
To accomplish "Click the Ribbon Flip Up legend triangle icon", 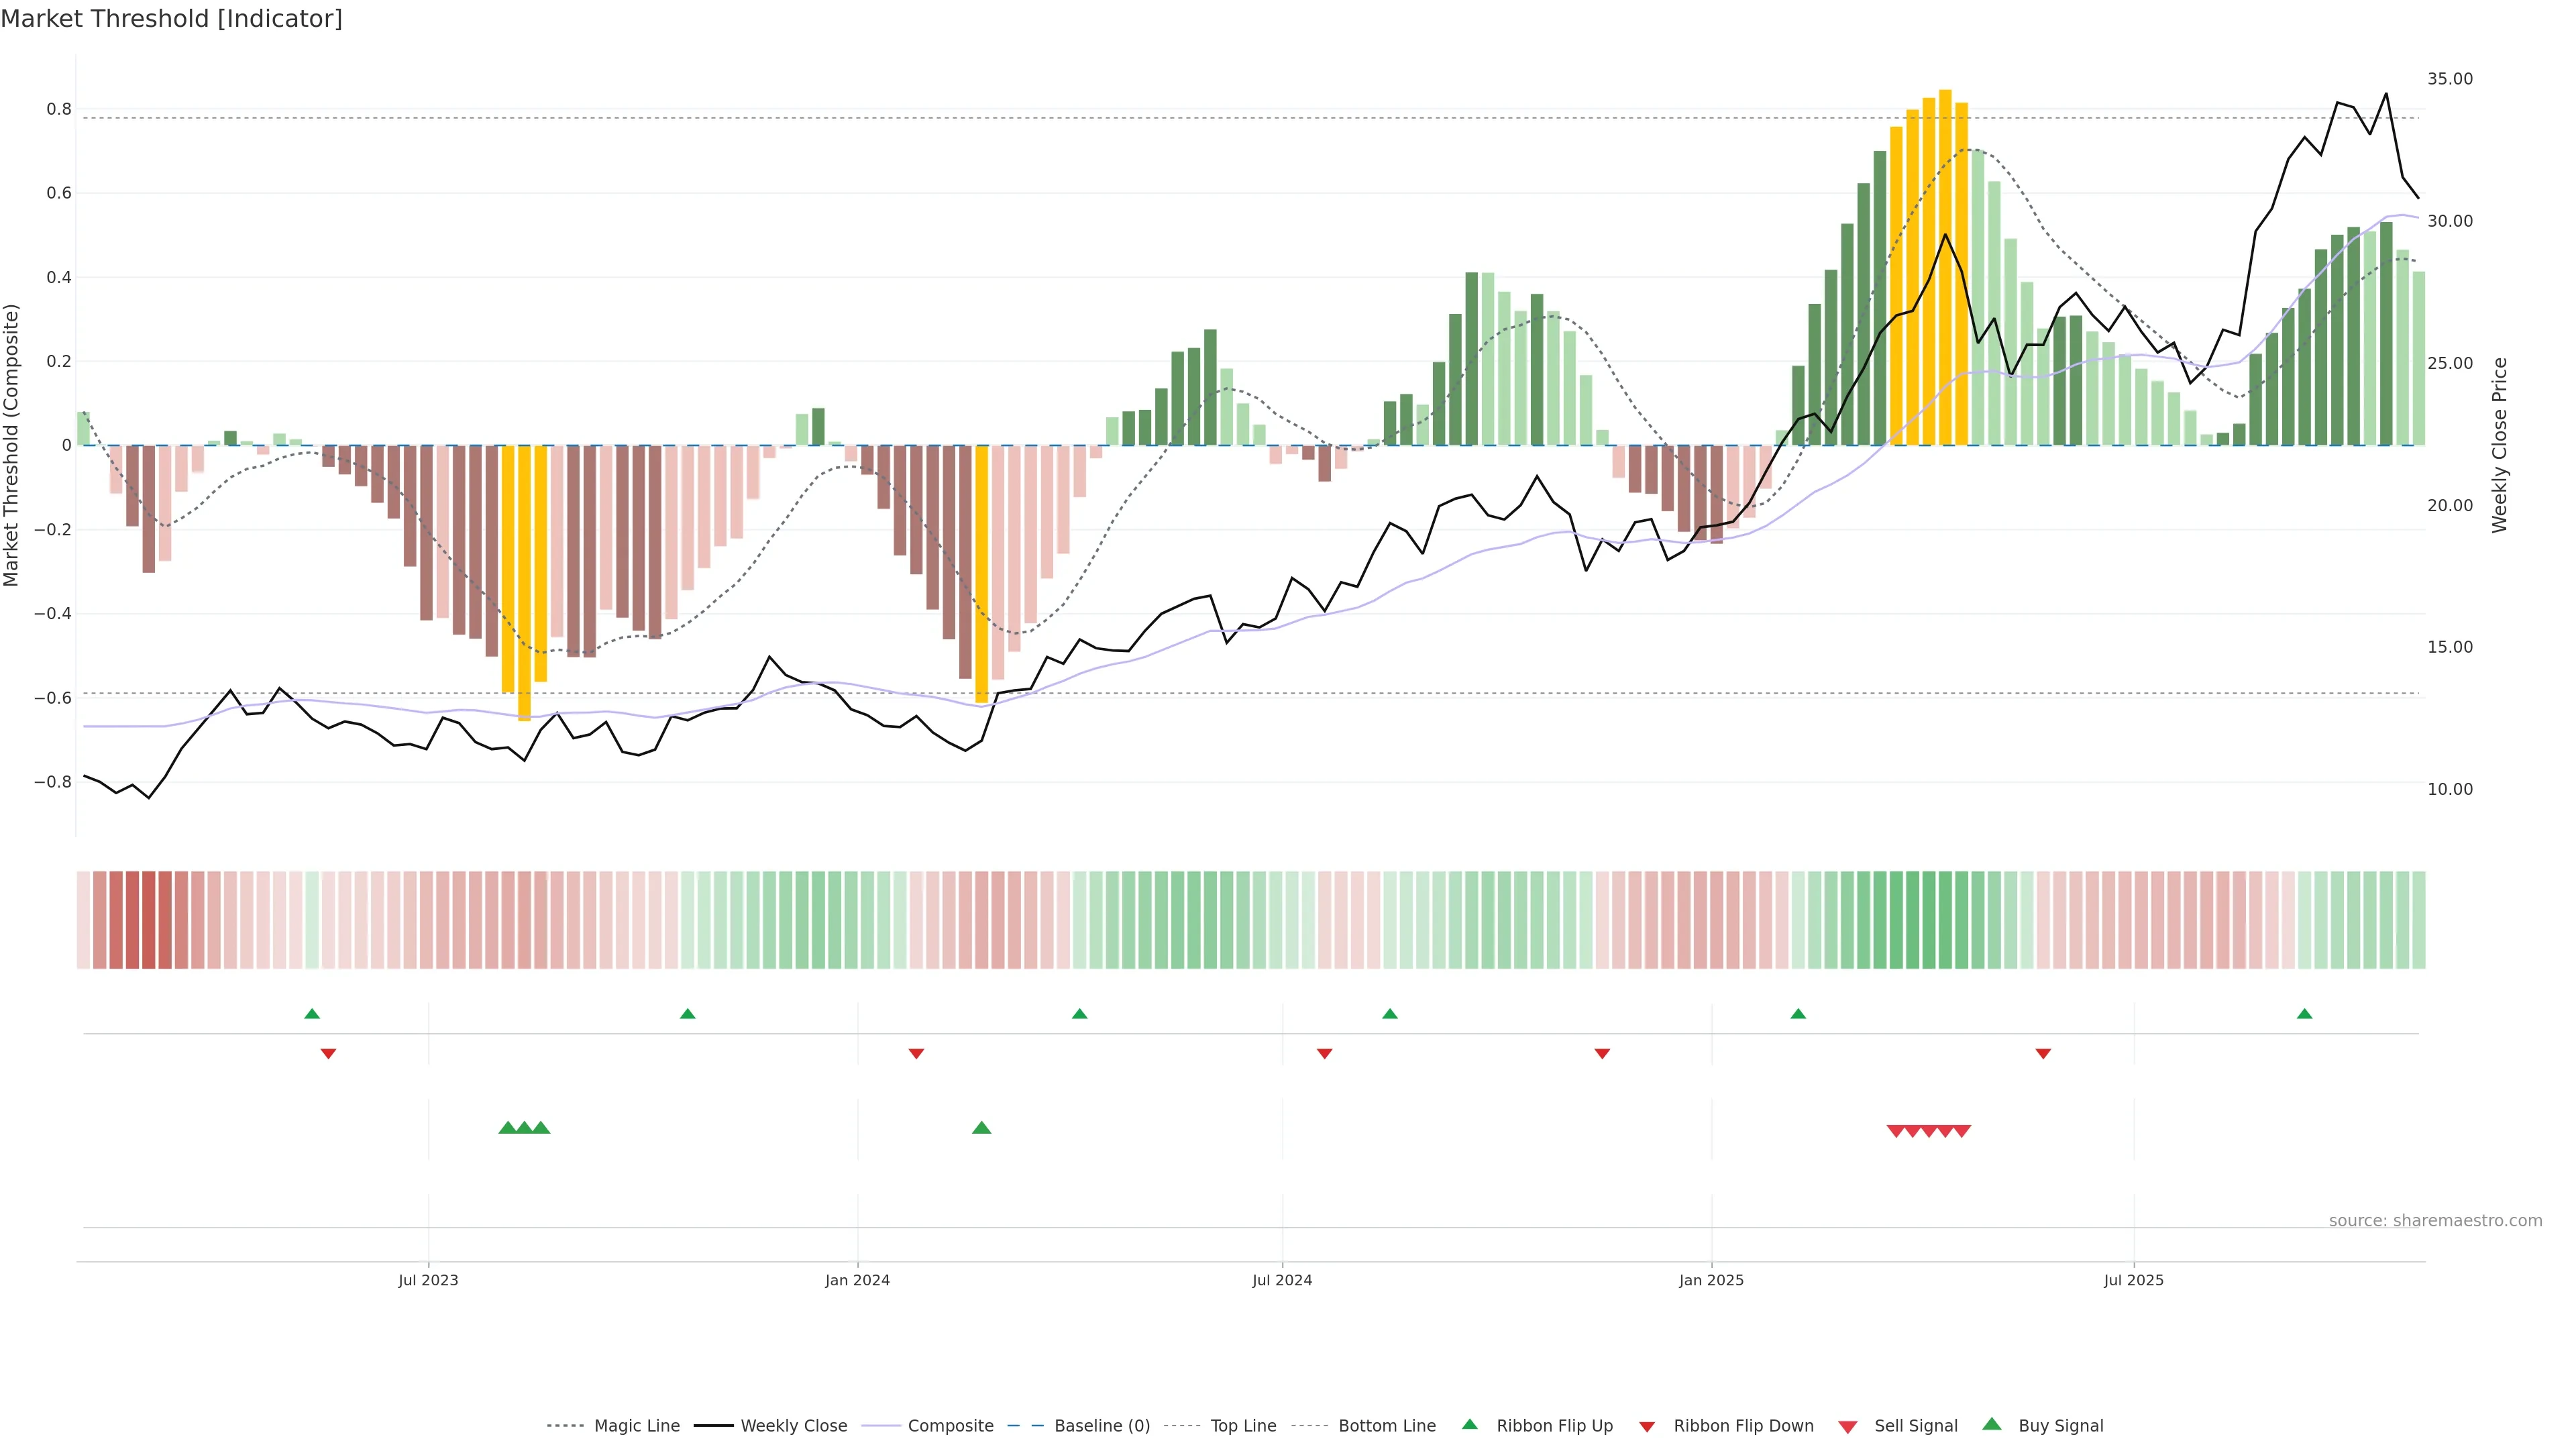I will (1469, 1424).
